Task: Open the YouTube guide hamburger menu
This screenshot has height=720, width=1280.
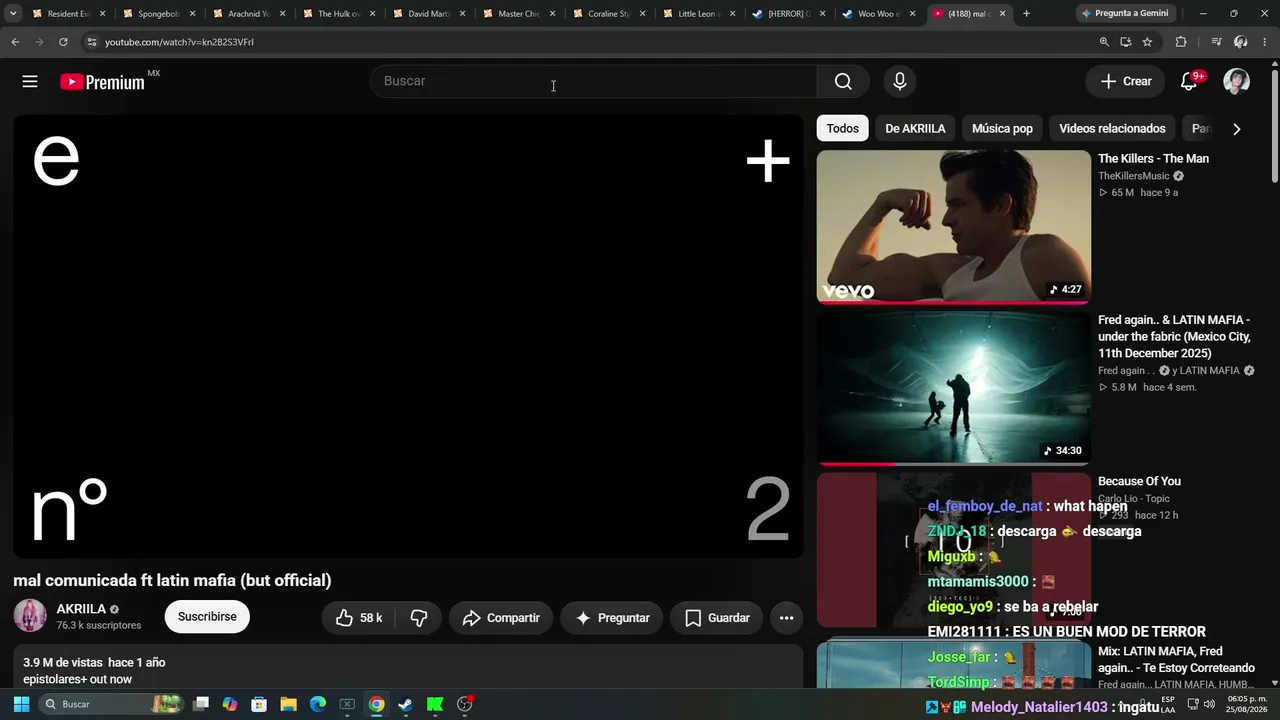Action: [x=30, y=82]
